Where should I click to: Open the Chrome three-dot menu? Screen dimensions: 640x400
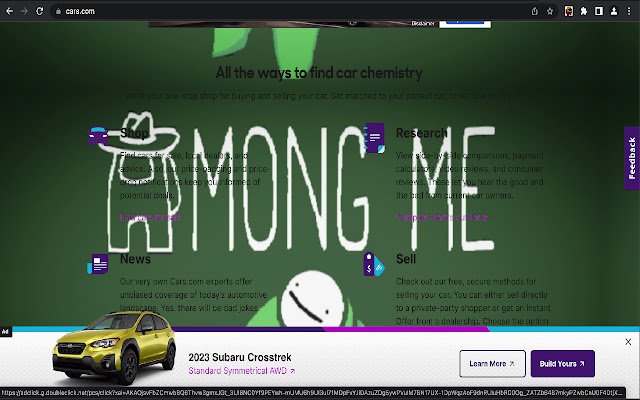[629, 11]
